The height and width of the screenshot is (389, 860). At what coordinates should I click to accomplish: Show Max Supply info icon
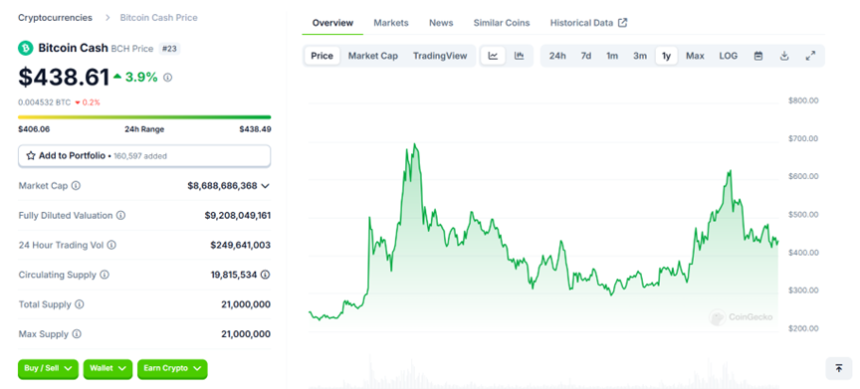click(77, 334)
